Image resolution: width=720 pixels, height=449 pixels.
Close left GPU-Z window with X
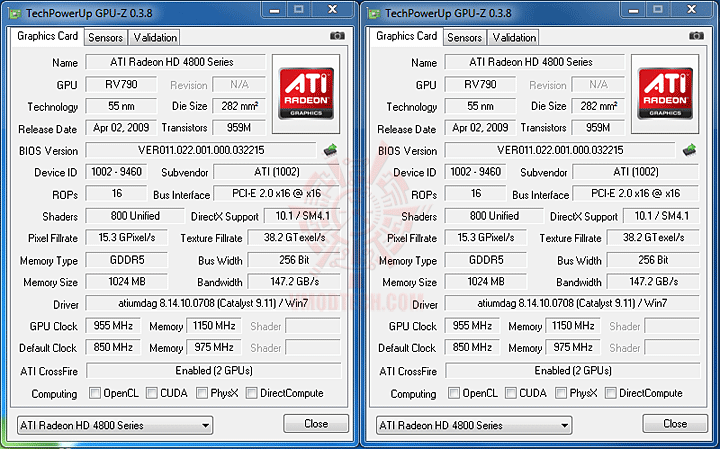tap(333, 10)
